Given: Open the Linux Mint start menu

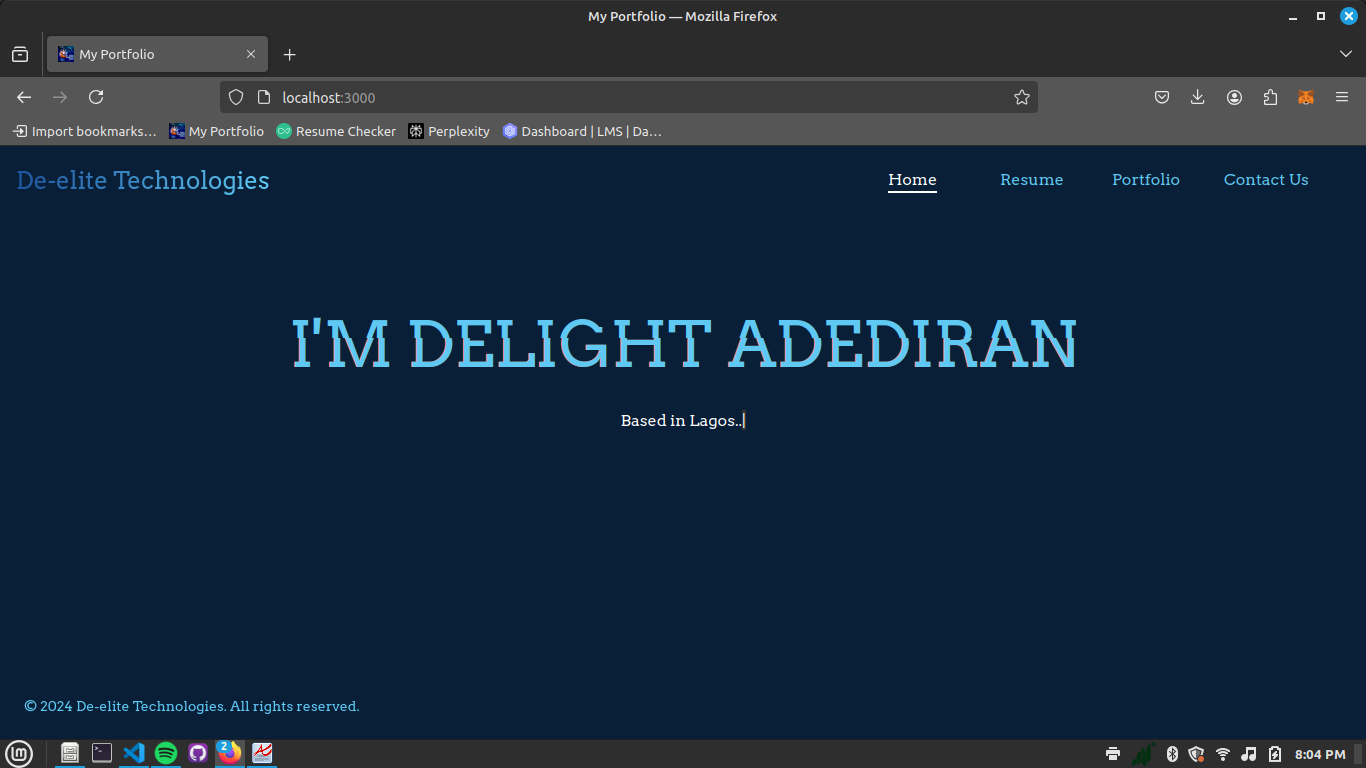Looking at the screenshot, I should tap(19, 753).
